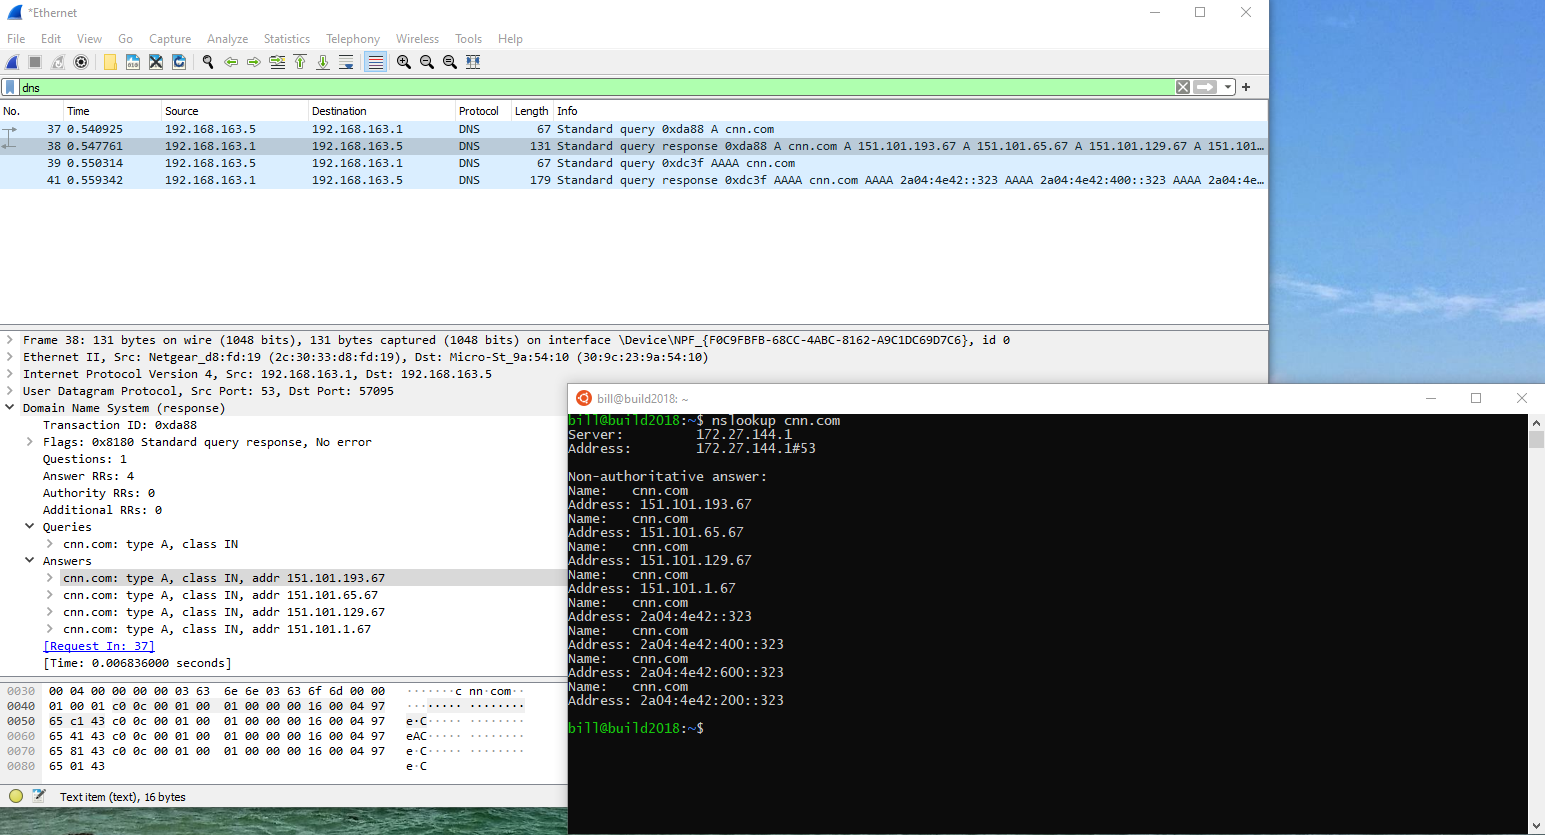
Task: Collapse Domain Name System section
Action: (10, 408)
